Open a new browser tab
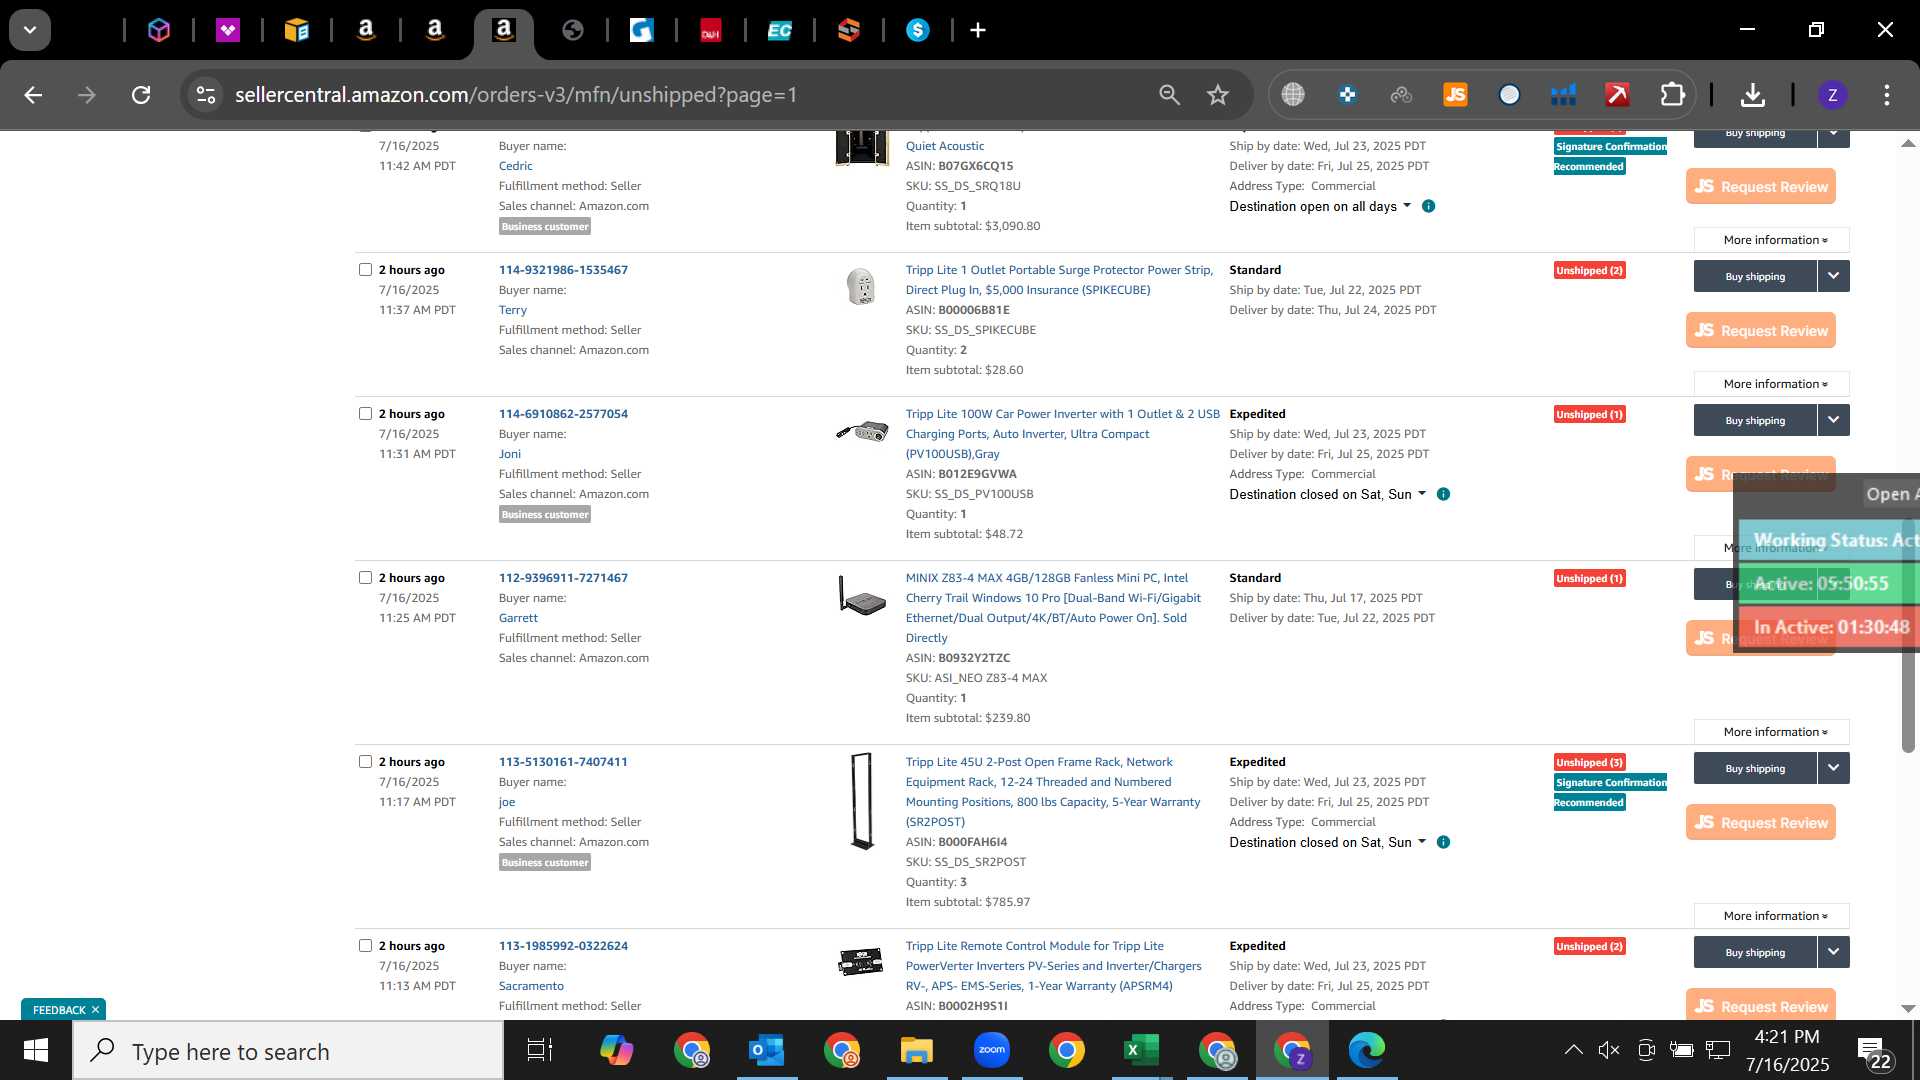Screen dimensions: 1920x1080 (x=978, y=30)
